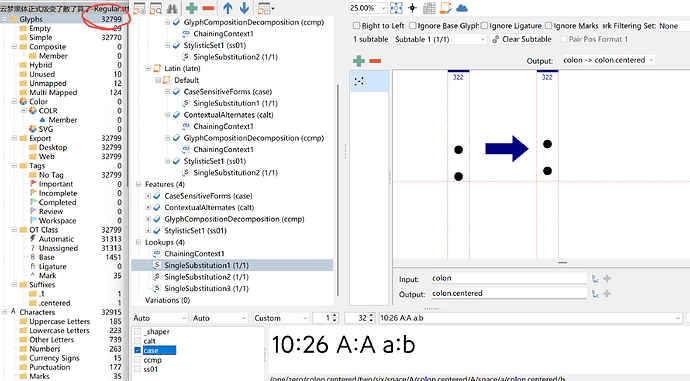Click the ChainingContext1 lookup icon under Lookups
This screenshot has height=381, width=690.
[157, 254]
